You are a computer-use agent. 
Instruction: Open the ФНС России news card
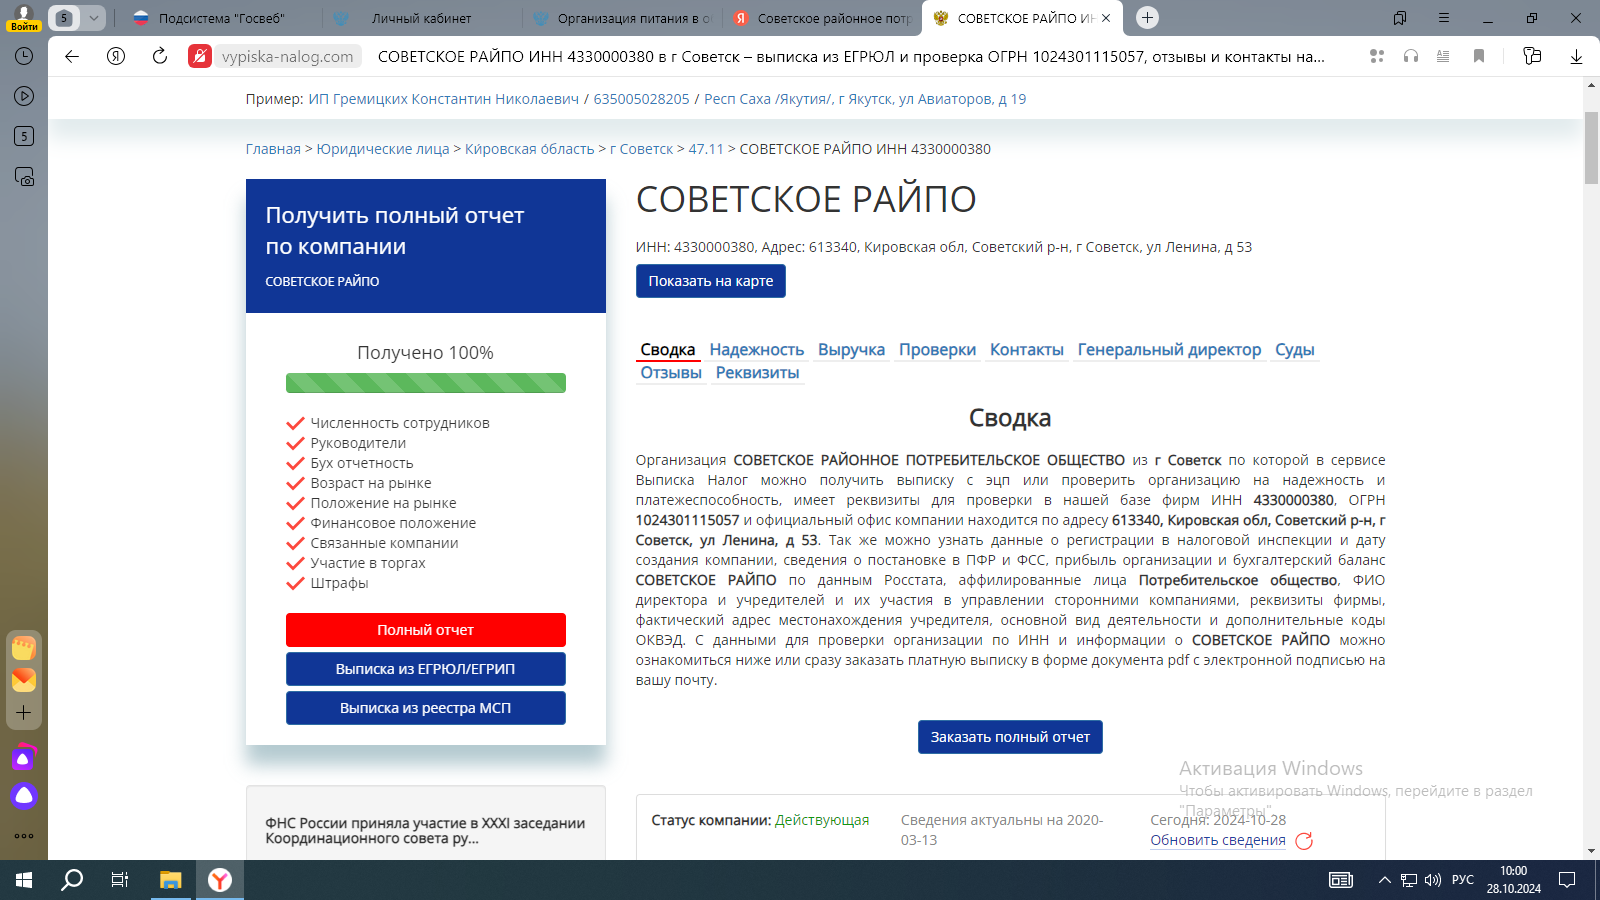pyautogui.click(x=426, y=823)
